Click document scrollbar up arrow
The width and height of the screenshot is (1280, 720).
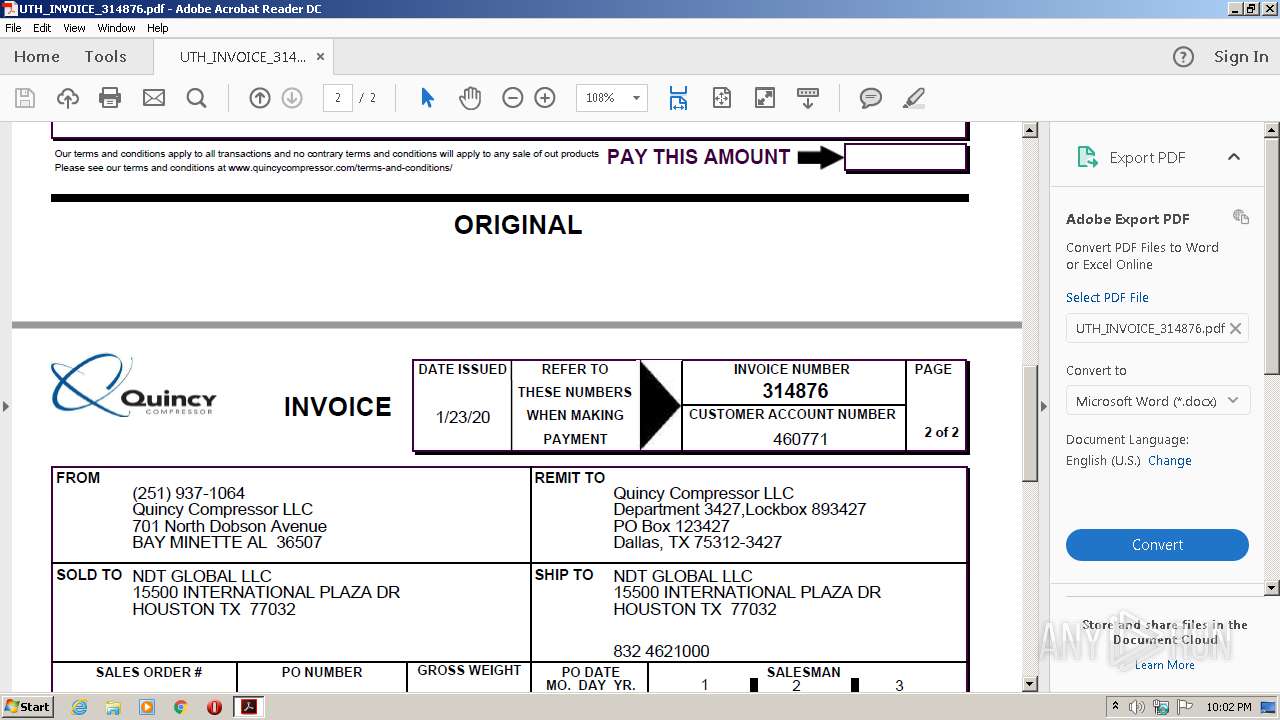click(1030, 131)
